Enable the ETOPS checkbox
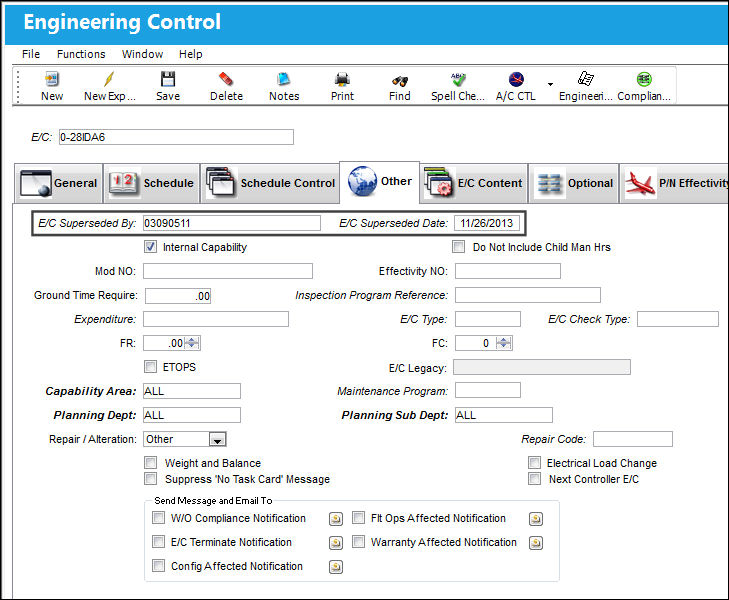Image resolution: width=729 pixels, height=600 pixels. click(x=150, y=367)
